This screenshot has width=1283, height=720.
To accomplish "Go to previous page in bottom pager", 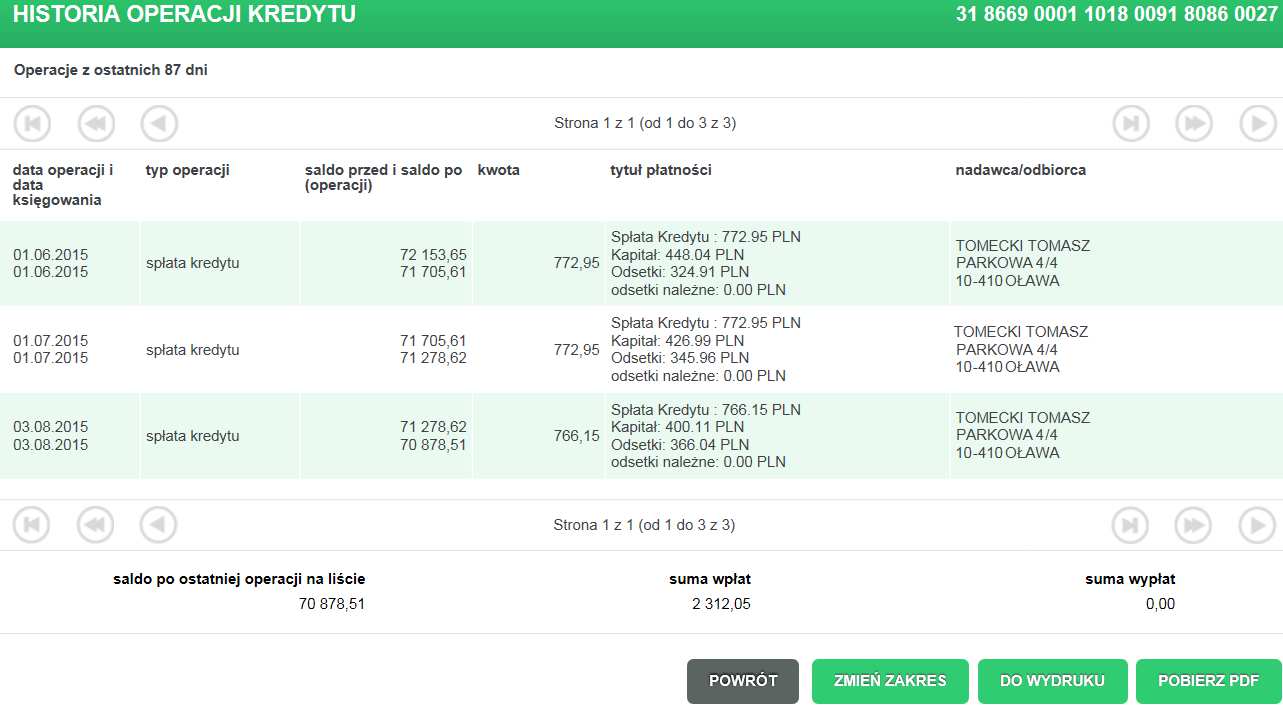I will click(x=159, y=525).
